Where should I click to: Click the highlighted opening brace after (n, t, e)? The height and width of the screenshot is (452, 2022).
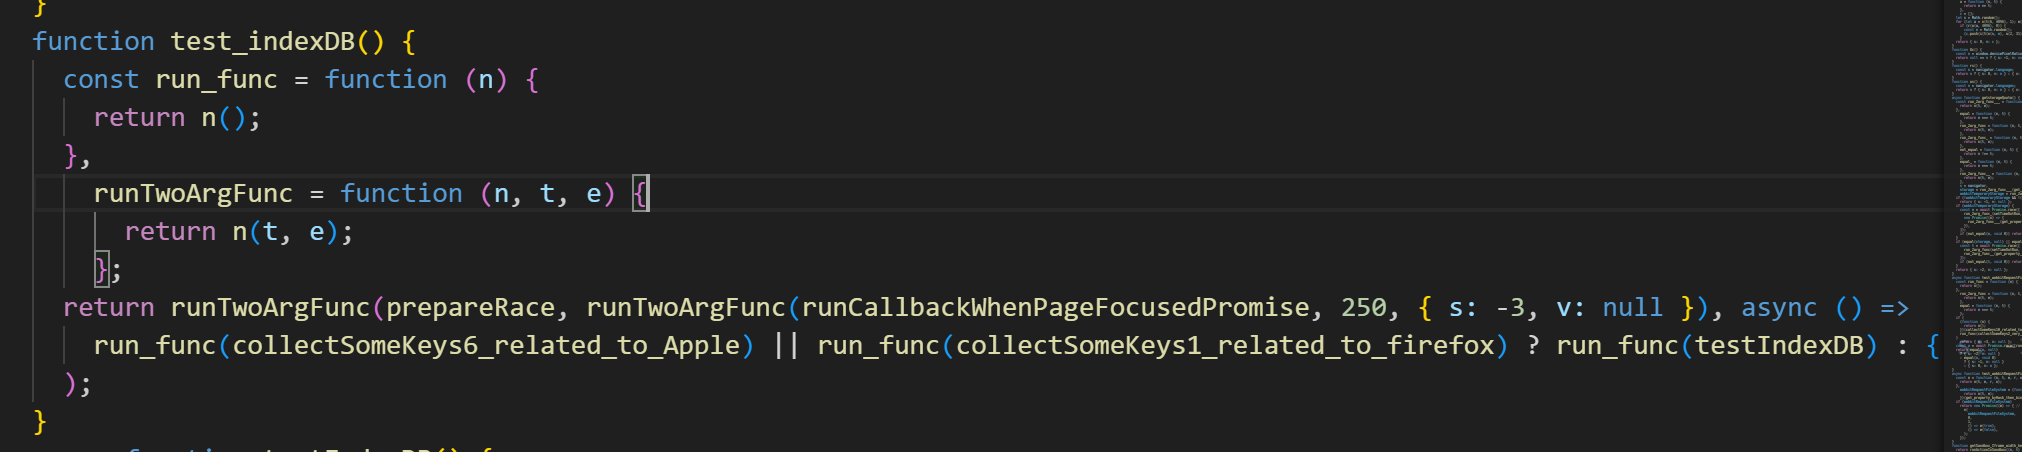click(641, 194)
